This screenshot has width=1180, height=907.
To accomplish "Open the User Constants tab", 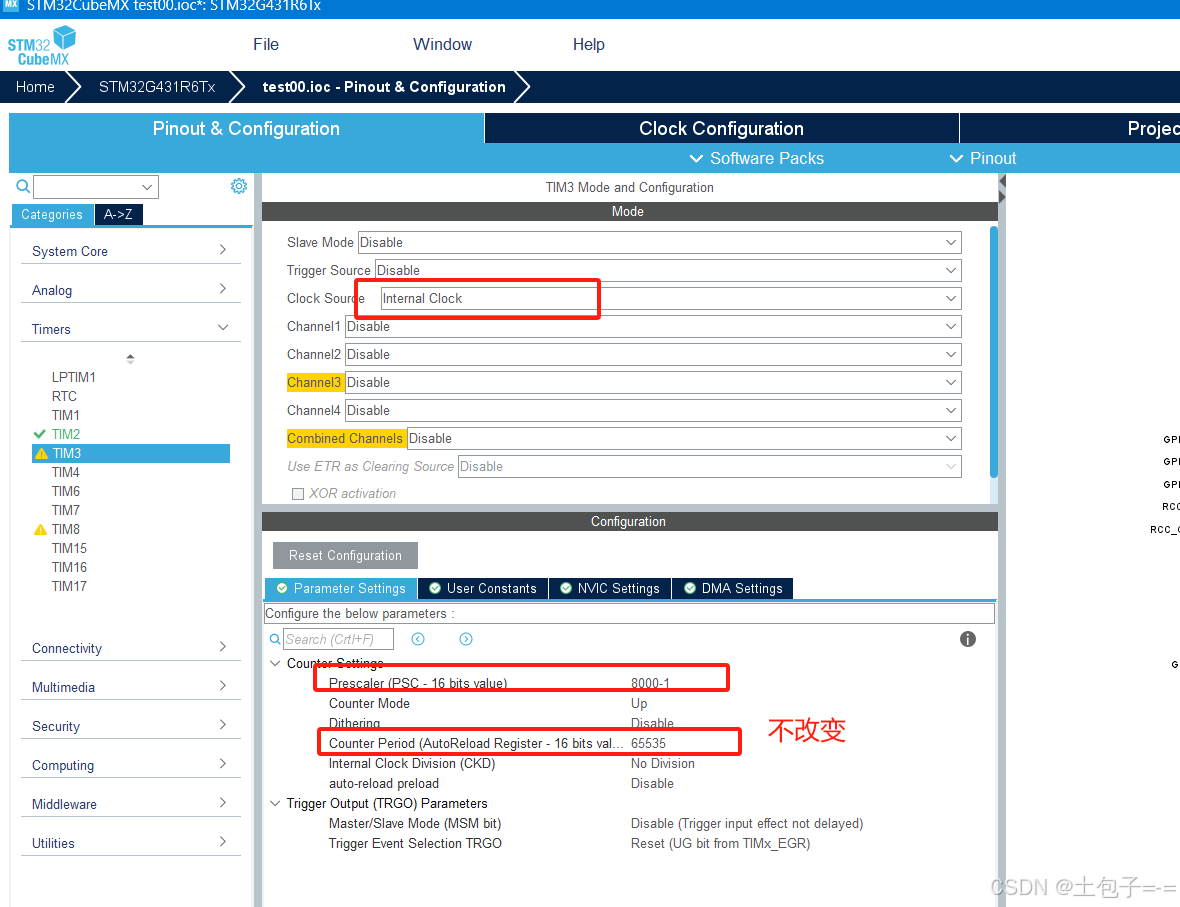I will [483, 589].
